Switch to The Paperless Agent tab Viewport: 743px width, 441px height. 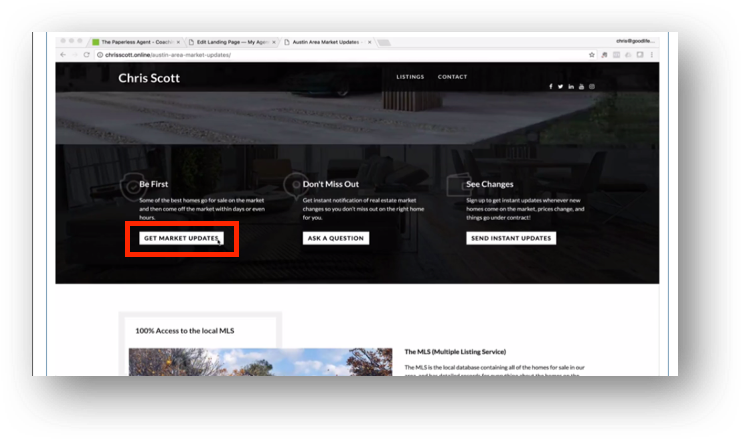pyautogui.click(x=136, y=42)
